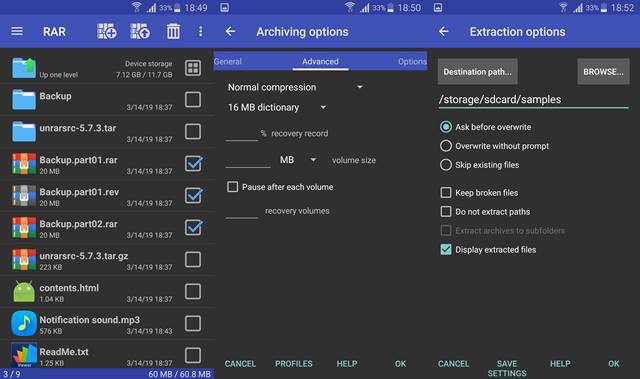Open the three-dot overflow menu
The height and width of the screenshot is (379, 640).
click(x=200, y=31)
